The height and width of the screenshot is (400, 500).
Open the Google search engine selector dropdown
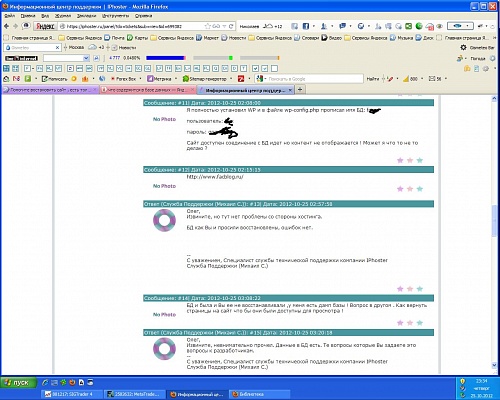265,79
